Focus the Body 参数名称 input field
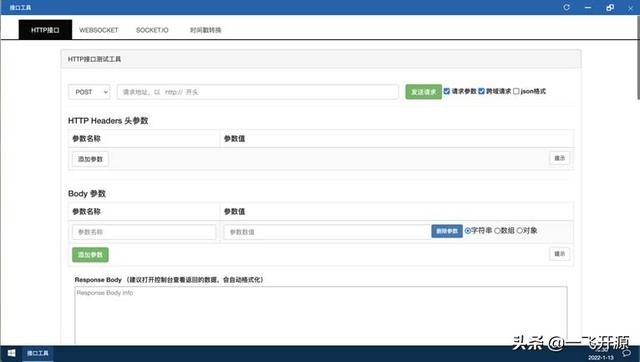 point(144,232)
